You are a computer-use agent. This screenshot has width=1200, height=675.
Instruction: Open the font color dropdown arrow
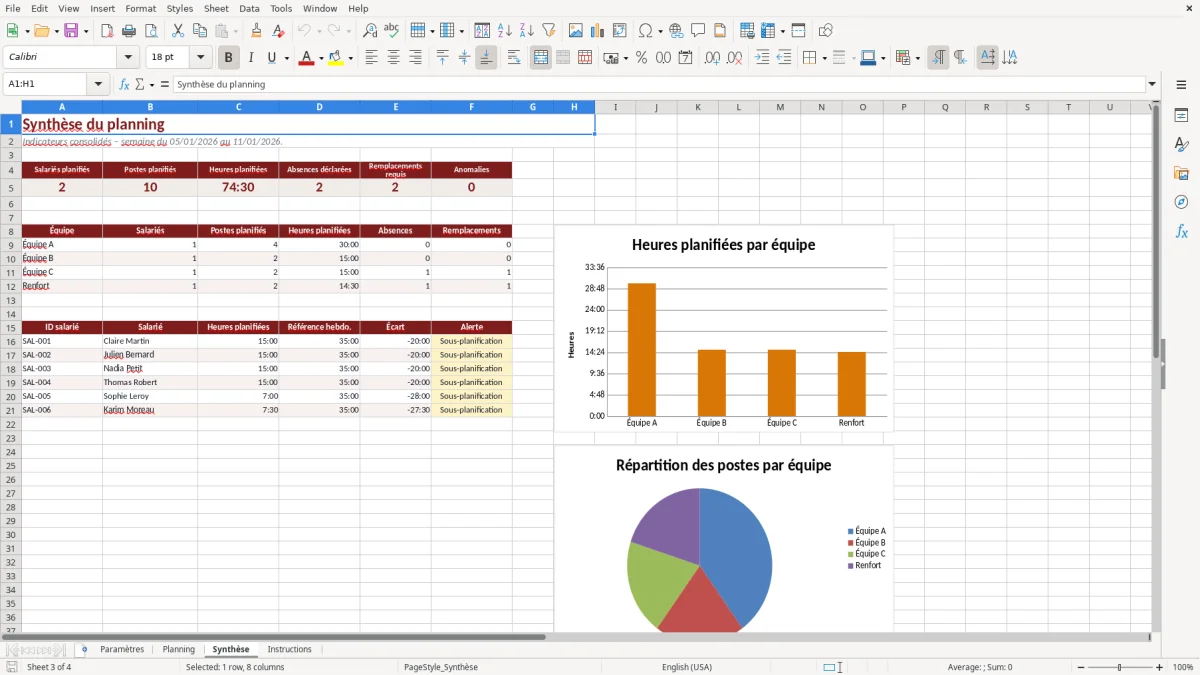tap(321, 58)
